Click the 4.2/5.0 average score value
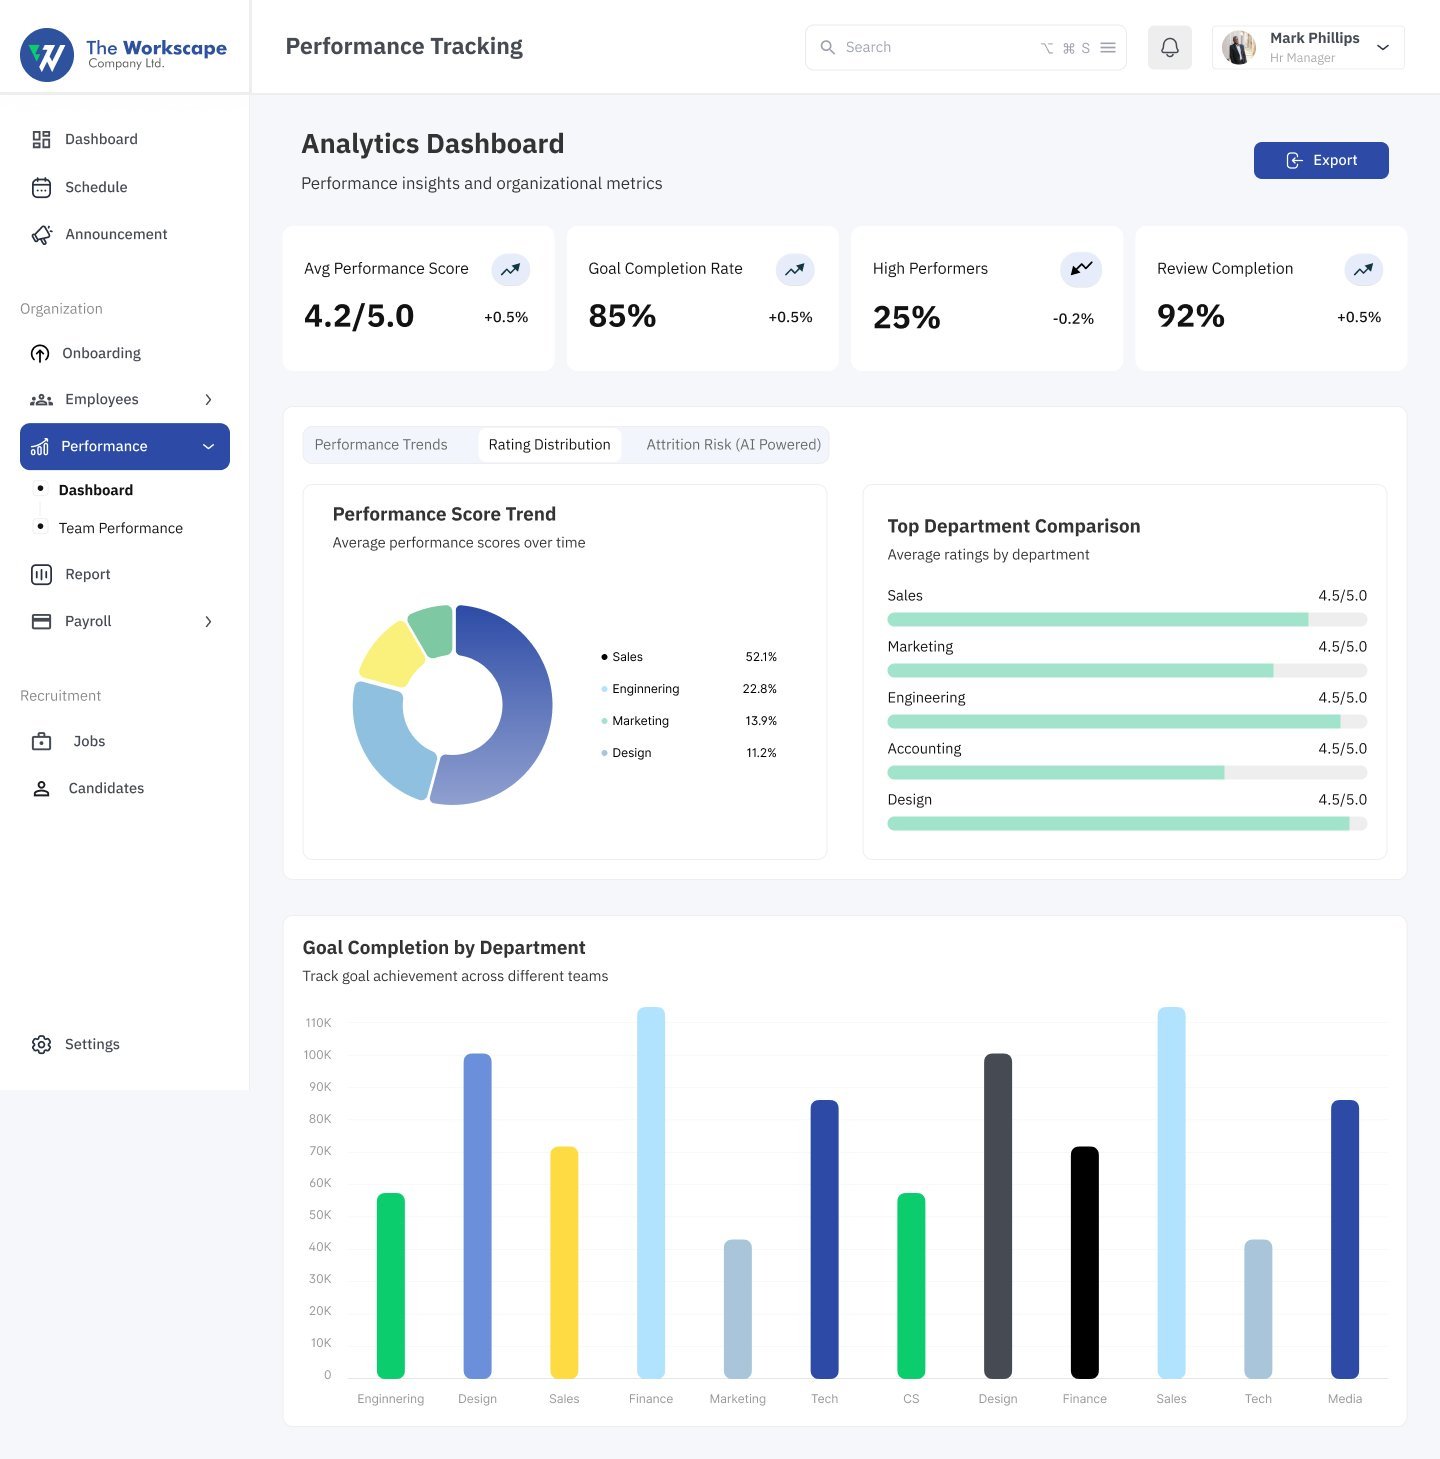This screenshot has height=1459, width=1440. 359,316
